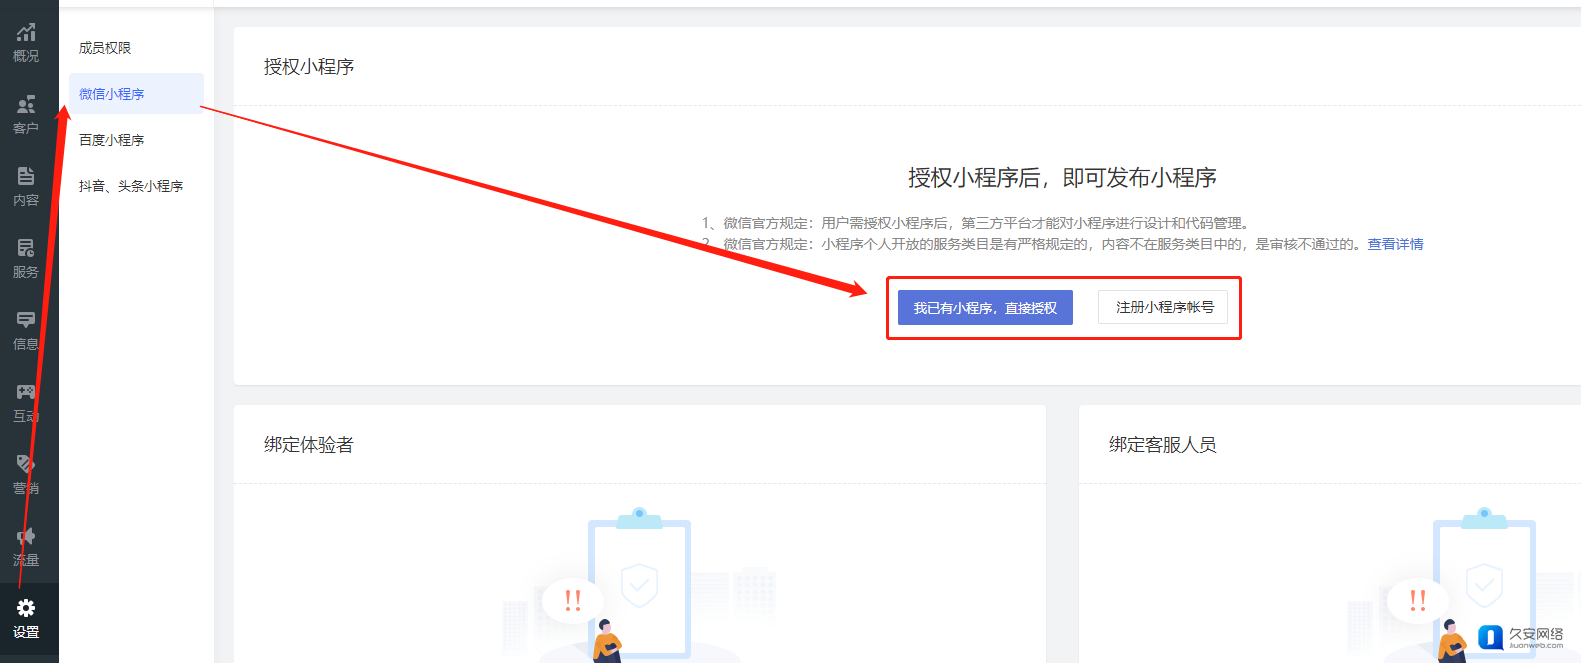
Task: Select 成员权限 in the submenu
Action: tap(105, 48)
